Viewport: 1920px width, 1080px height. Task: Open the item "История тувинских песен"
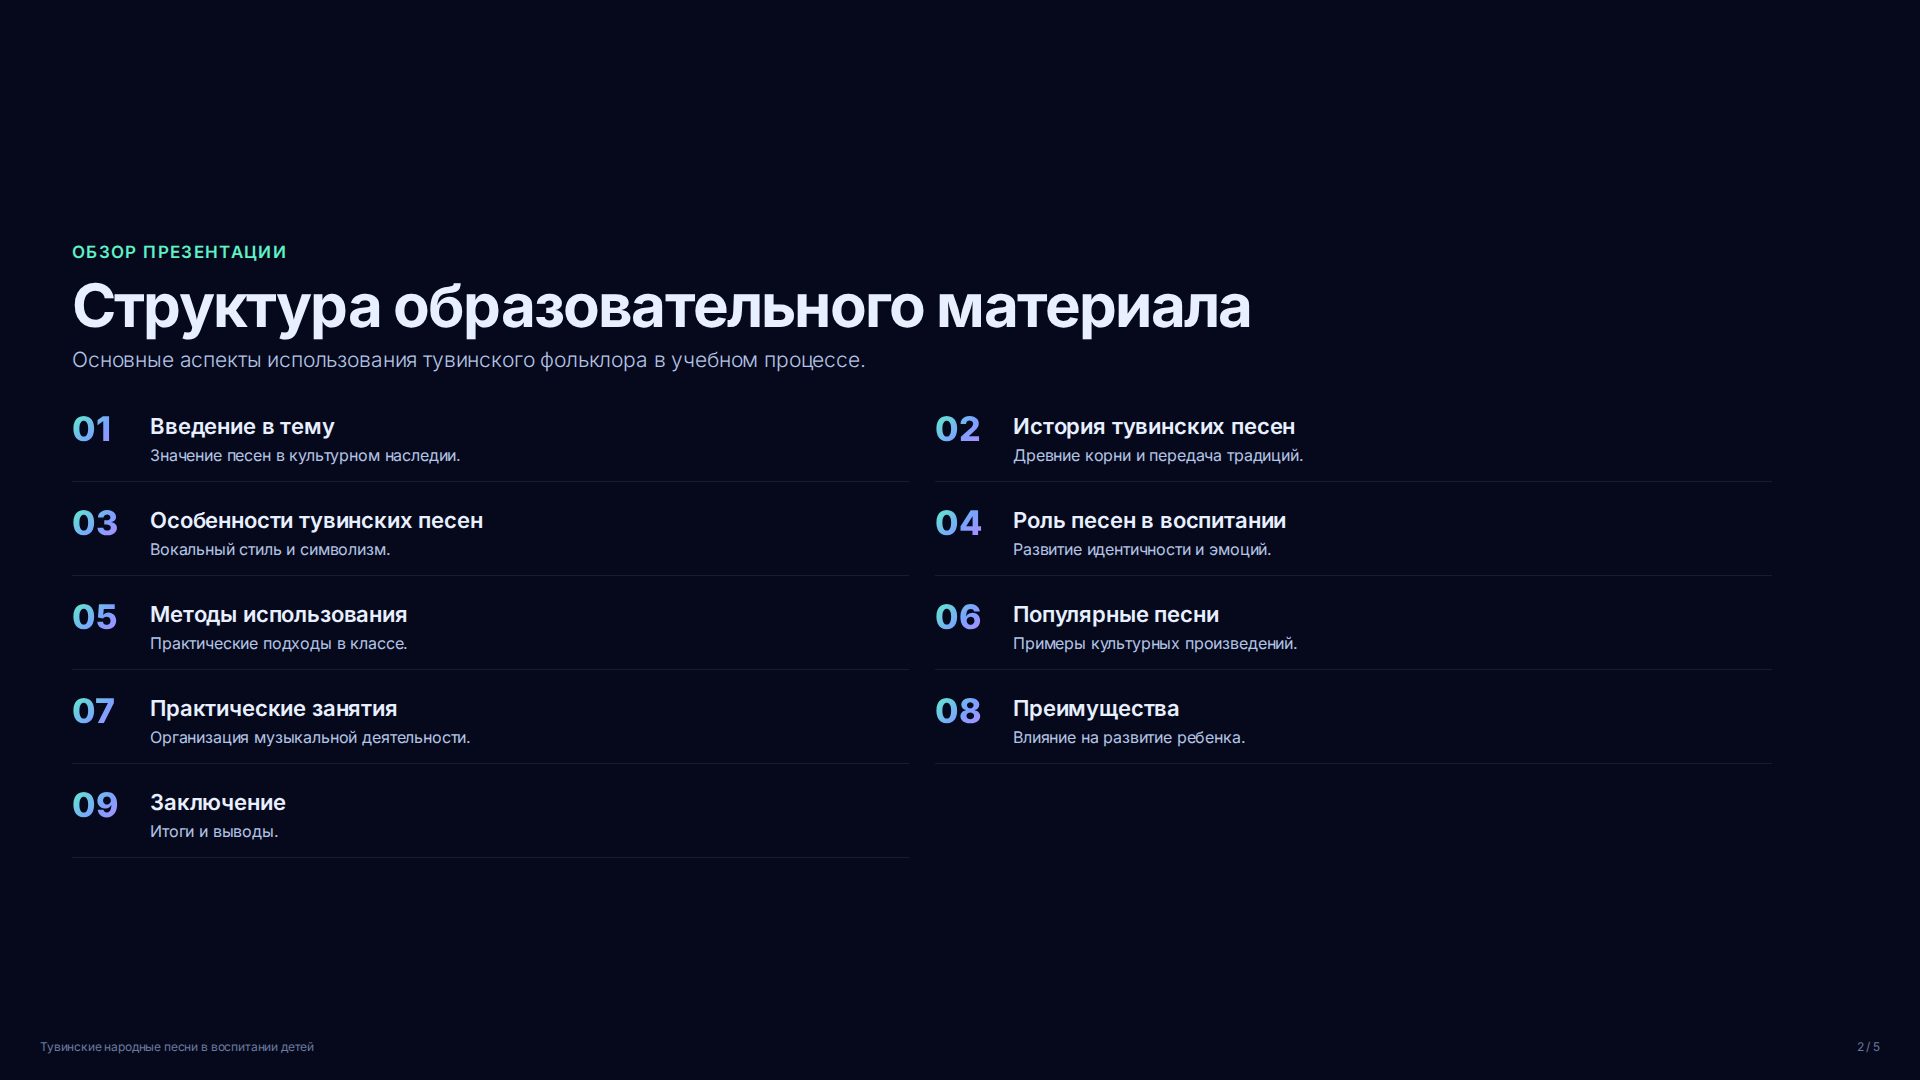coord(1154,427)
